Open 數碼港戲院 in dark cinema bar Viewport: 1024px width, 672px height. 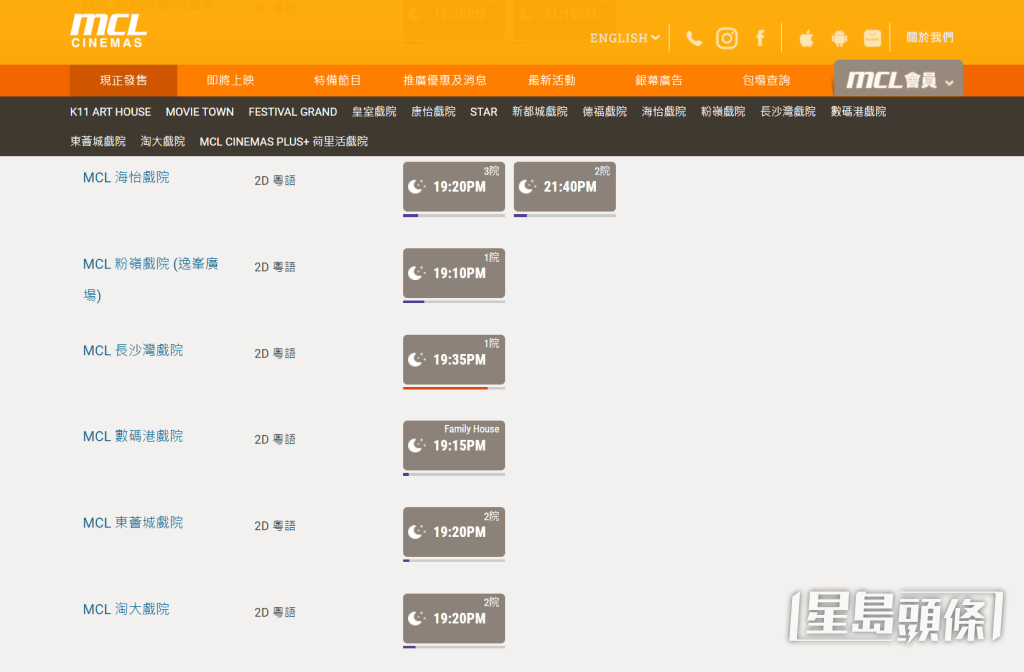858,112
